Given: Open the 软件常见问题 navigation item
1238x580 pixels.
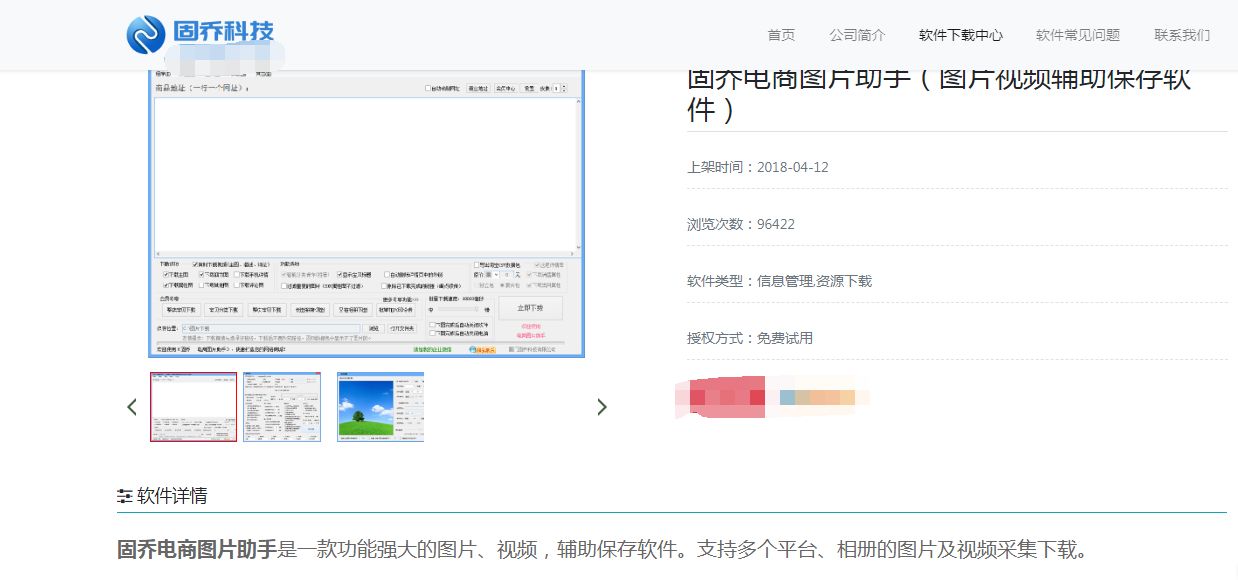Looking at the screenshot, I should [1078, 34].
